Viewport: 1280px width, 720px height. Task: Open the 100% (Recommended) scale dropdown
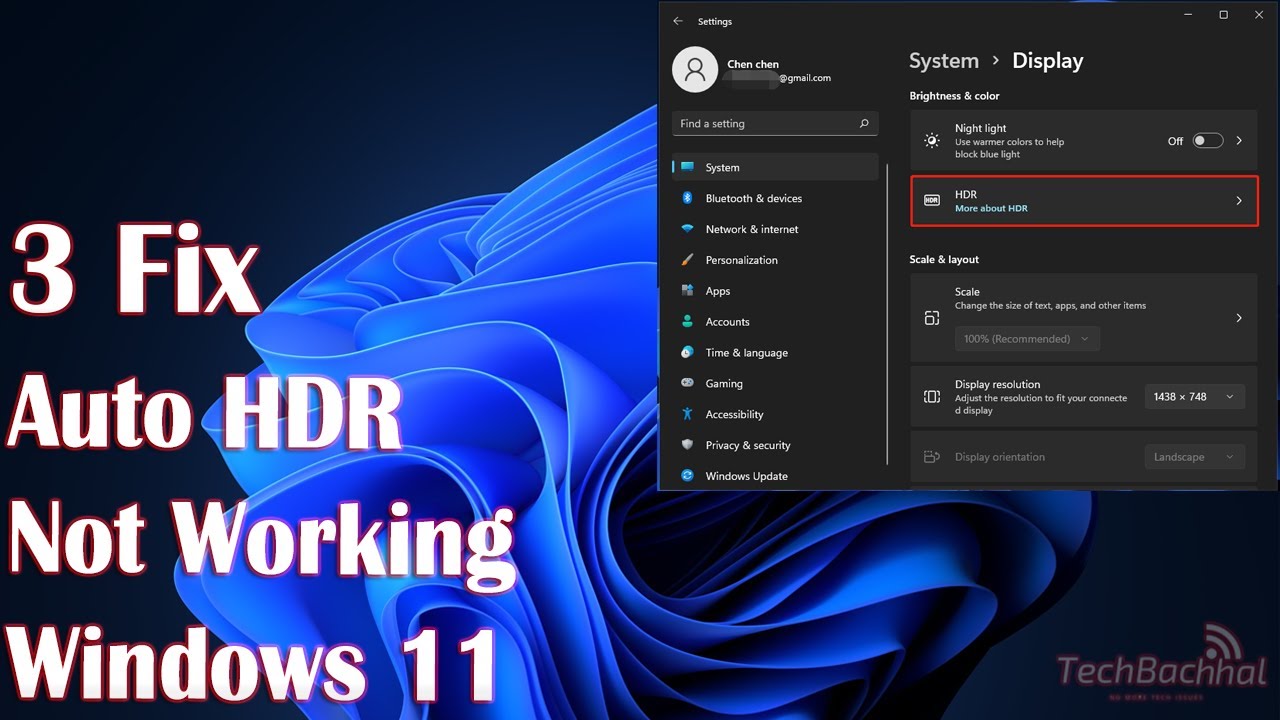pyautogui.click(x=1027, y=339)
